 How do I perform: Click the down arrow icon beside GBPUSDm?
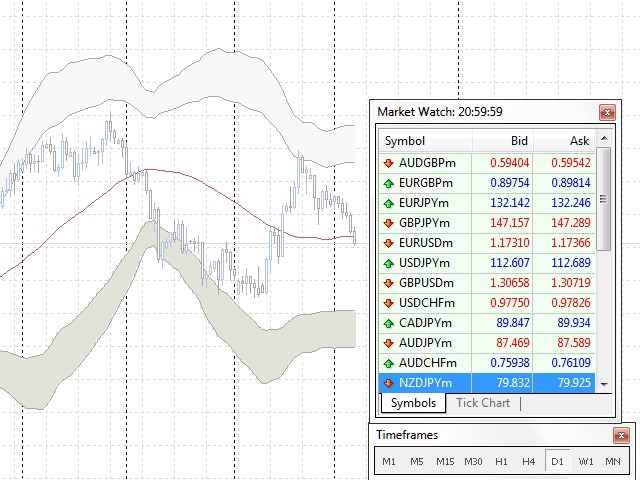coord(389,283)
